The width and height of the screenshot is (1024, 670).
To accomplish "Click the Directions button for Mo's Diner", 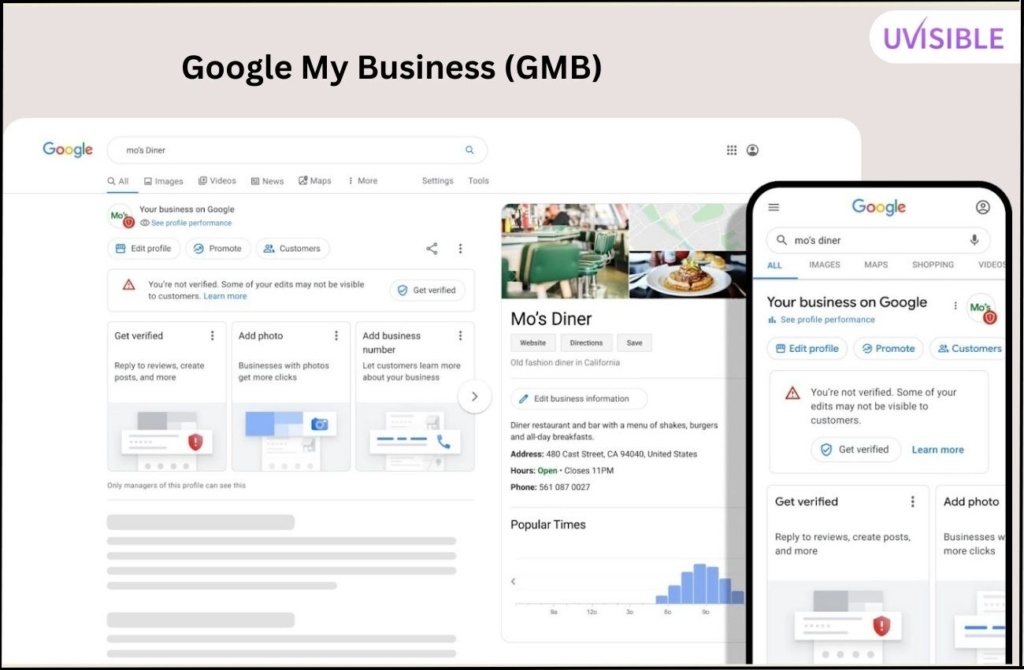I will pyautogui.click(x=586, y=343).
